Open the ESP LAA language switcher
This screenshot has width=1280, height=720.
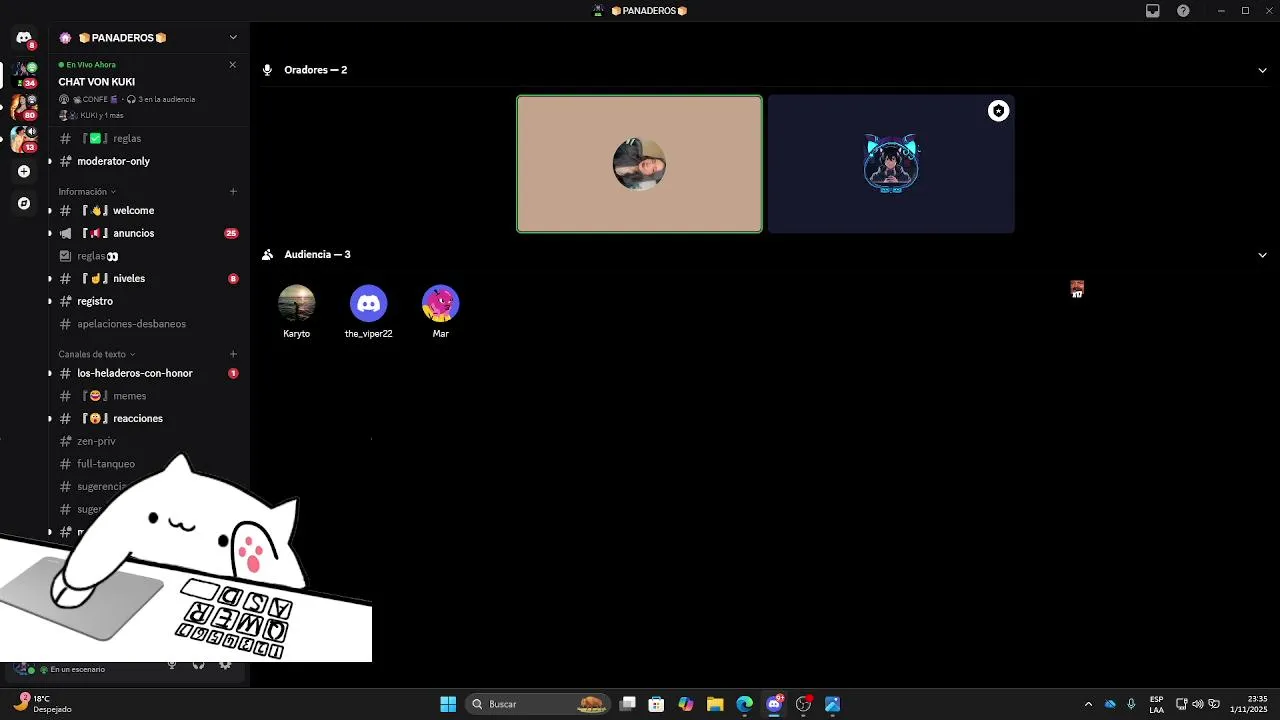click(x=1156, y=704)
